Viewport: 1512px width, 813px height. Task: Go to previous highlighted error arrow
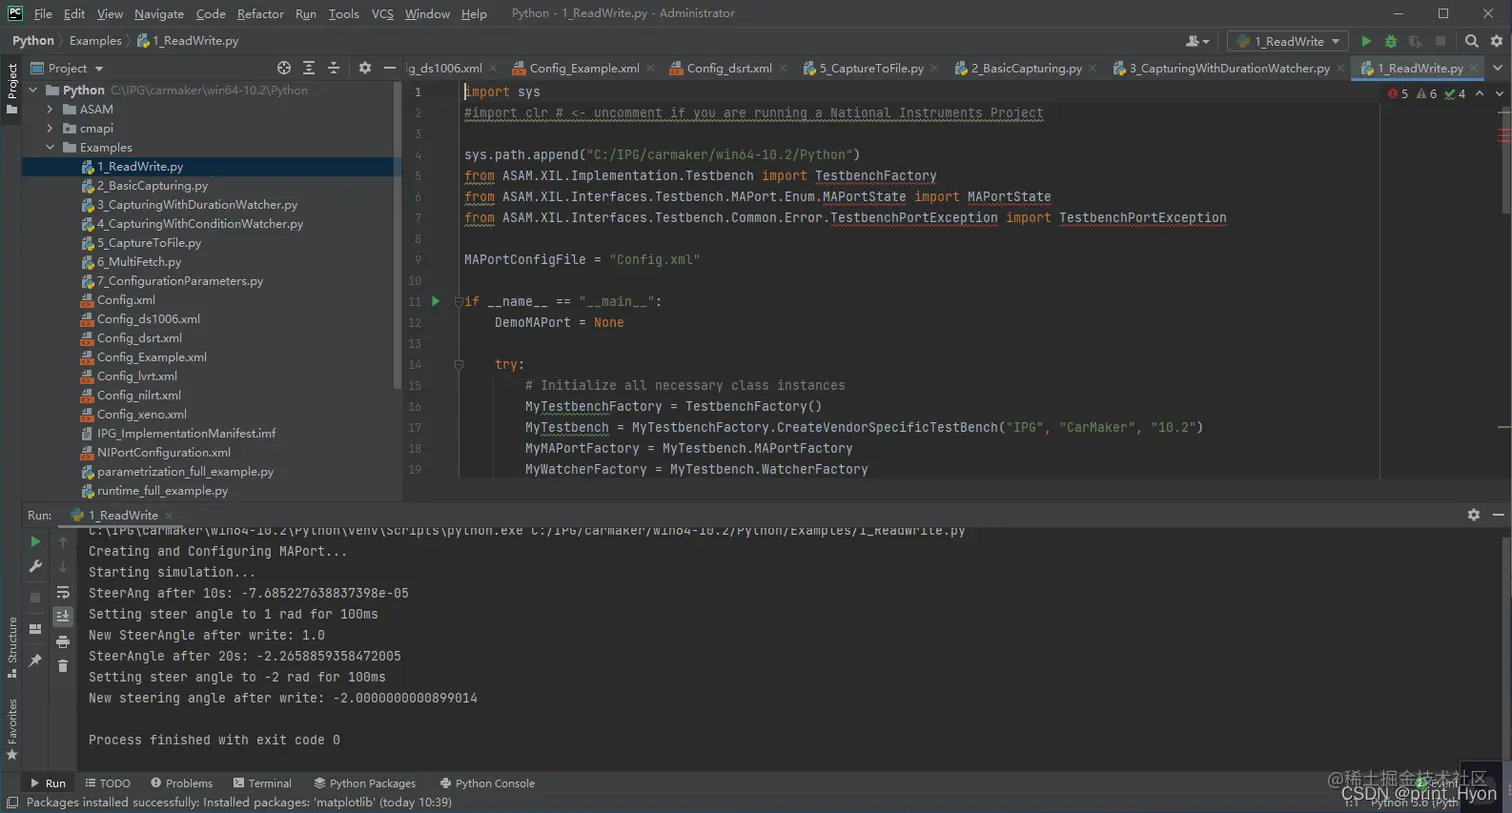point(1480,94)
